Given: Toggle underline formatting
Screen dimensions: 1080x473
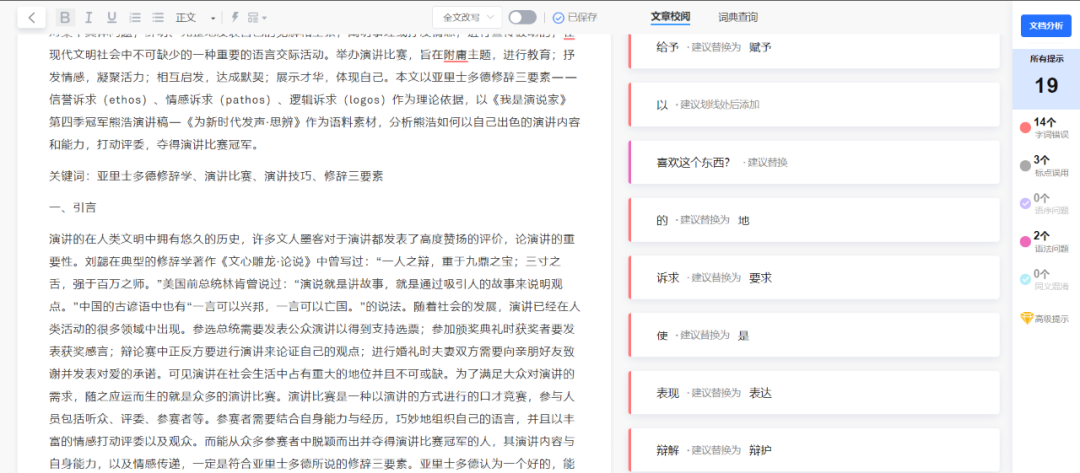Looking at the screenshot, I should [x=112, y=17].
